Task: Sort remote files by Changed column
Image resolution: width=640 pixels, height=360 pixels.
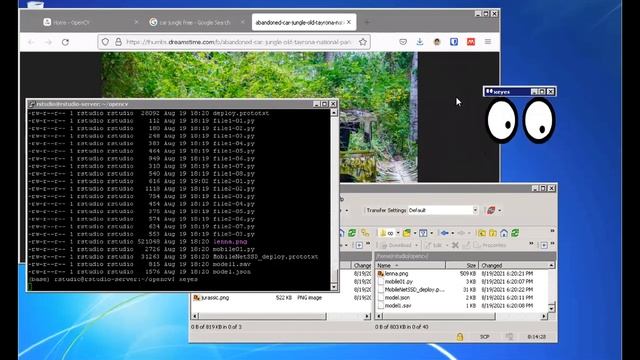Action: click(513, 265)
